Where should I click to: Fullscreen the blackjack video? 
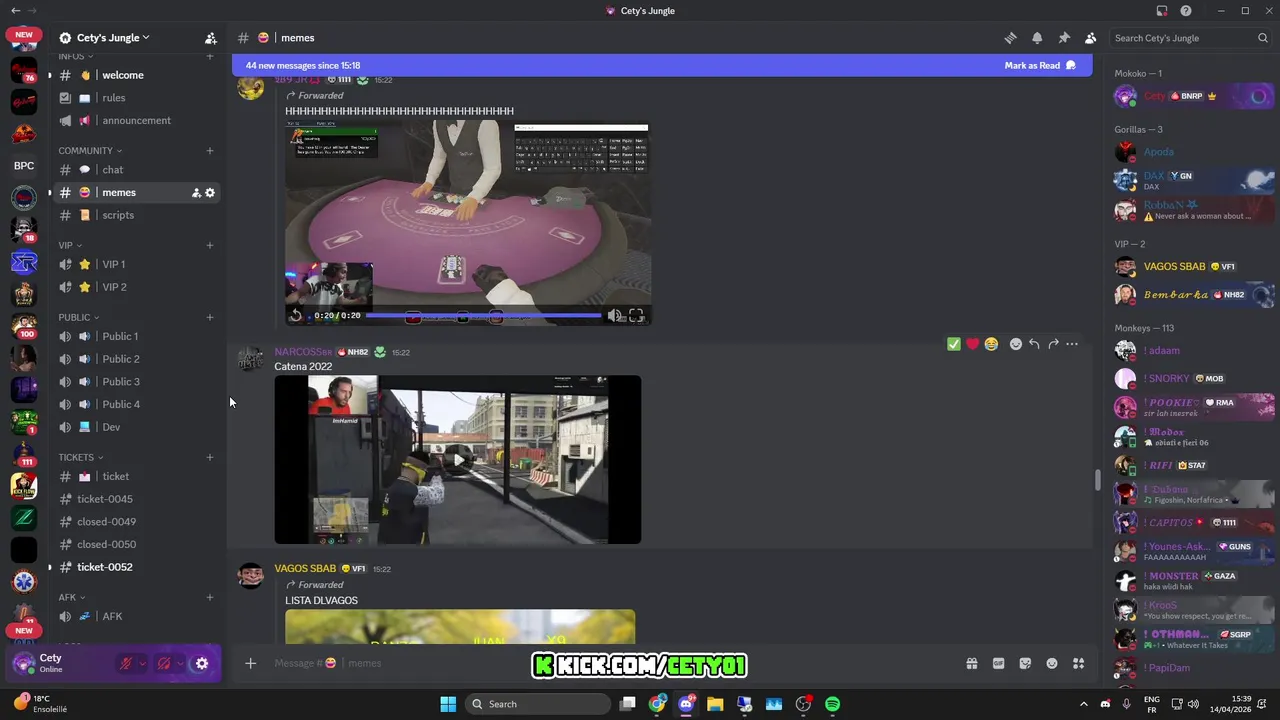636,315
